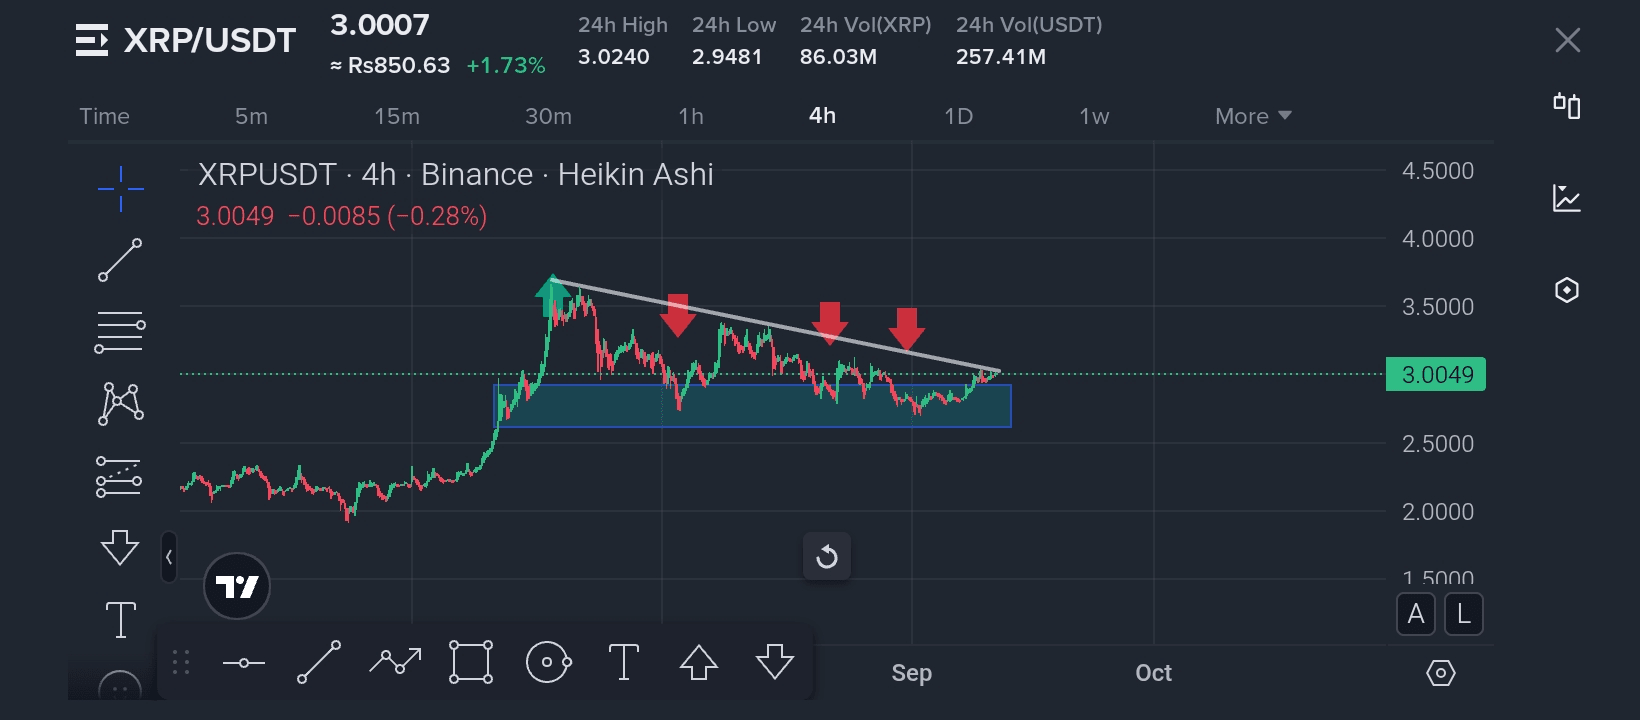Image resolution: width=1640 pixels, height=720 pixels.
Task: Select the arrow up marker in floating toolbar
Action: [x=699, y=662]
